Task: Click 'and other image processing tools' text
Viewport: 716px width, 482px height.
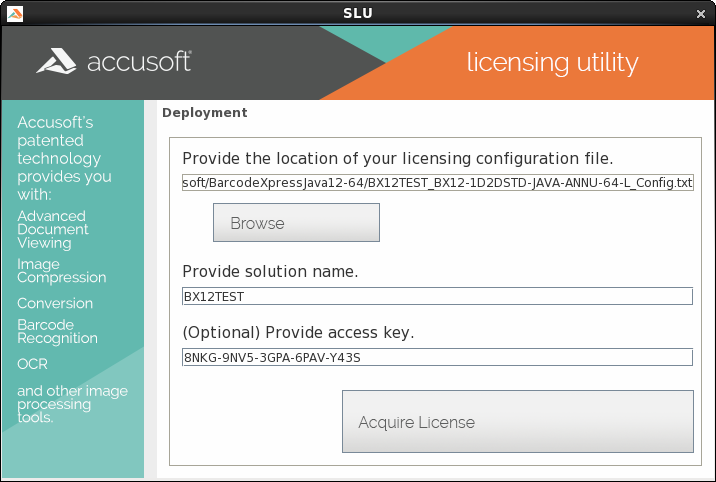Action: 72,403
